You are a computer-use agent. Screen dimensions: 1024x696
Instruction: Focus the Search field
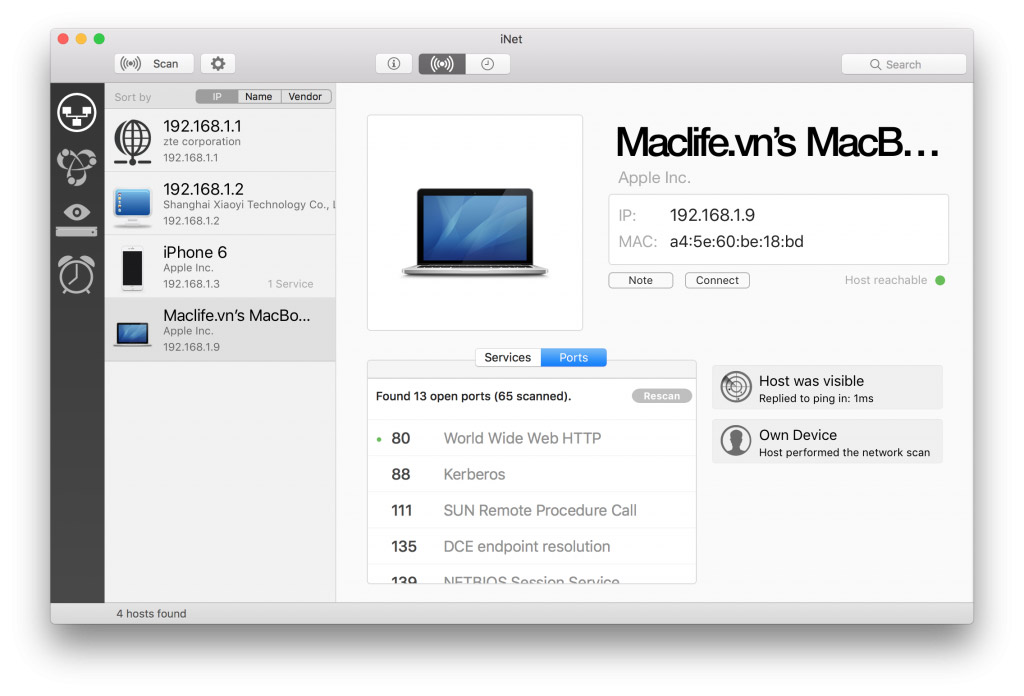pos(903,64)
